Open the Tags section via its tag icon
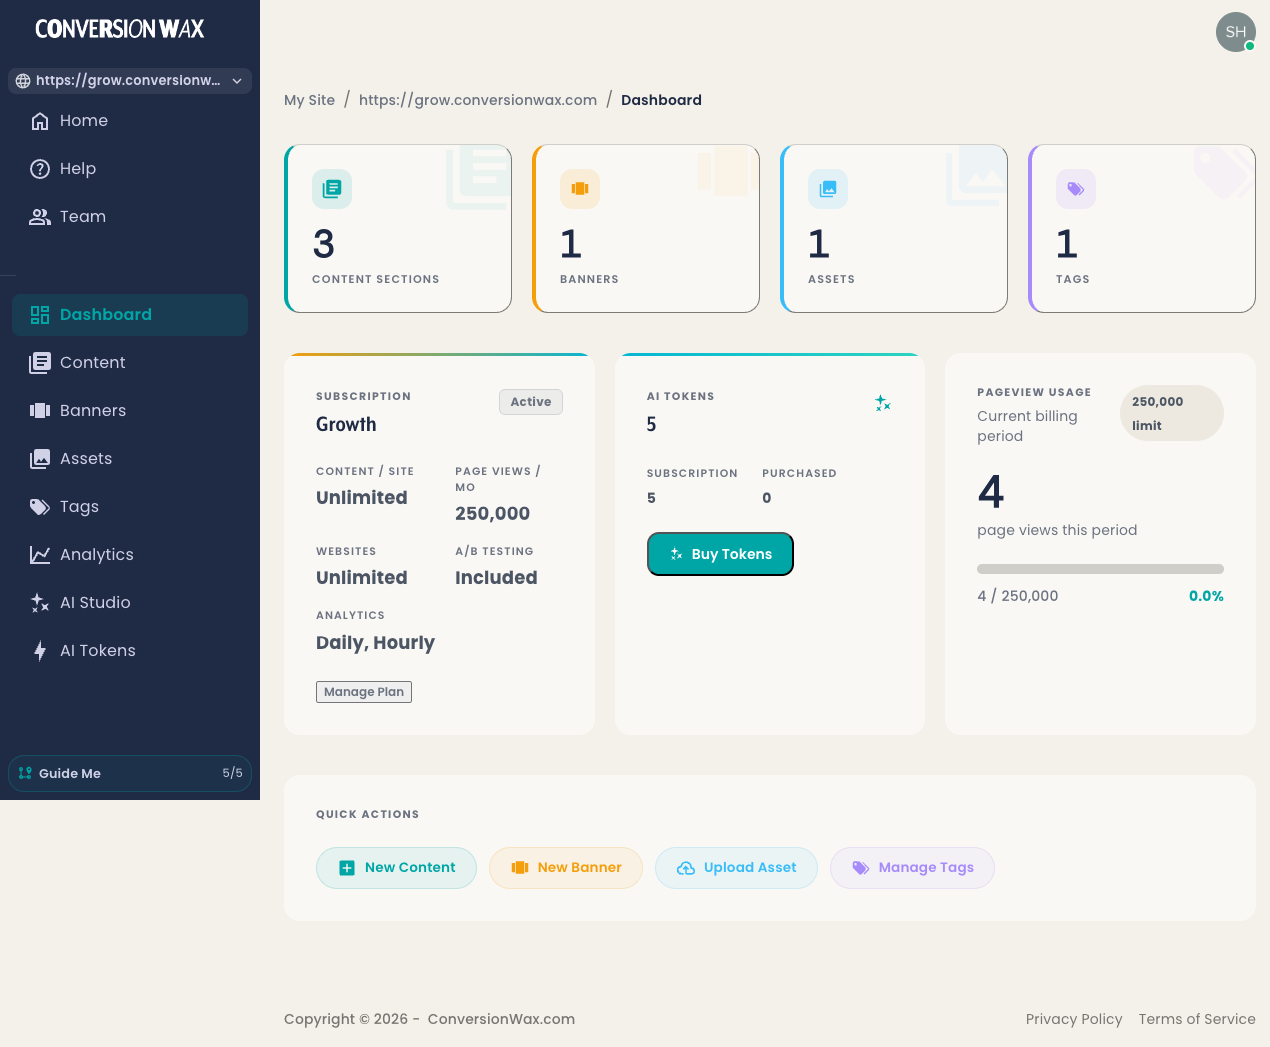1270x1047 pixels. pyautogui.click(x=41, y=506)
